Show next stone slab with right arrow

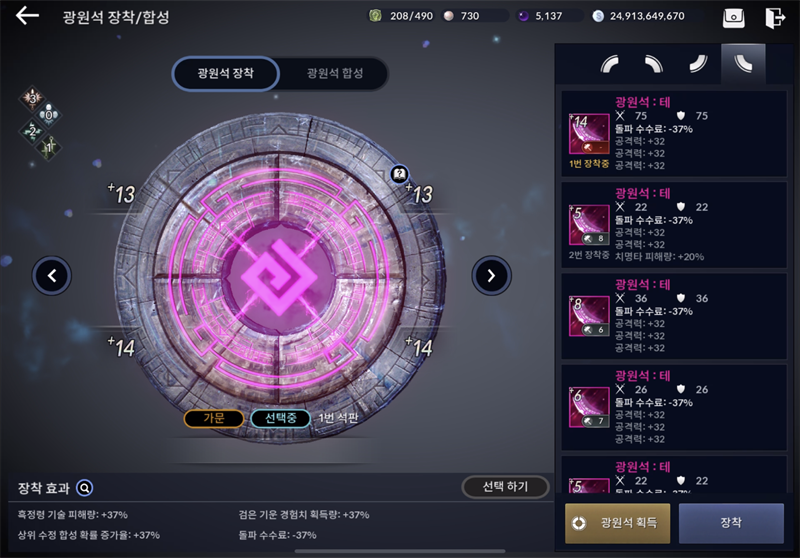click(x=491, y=276)
